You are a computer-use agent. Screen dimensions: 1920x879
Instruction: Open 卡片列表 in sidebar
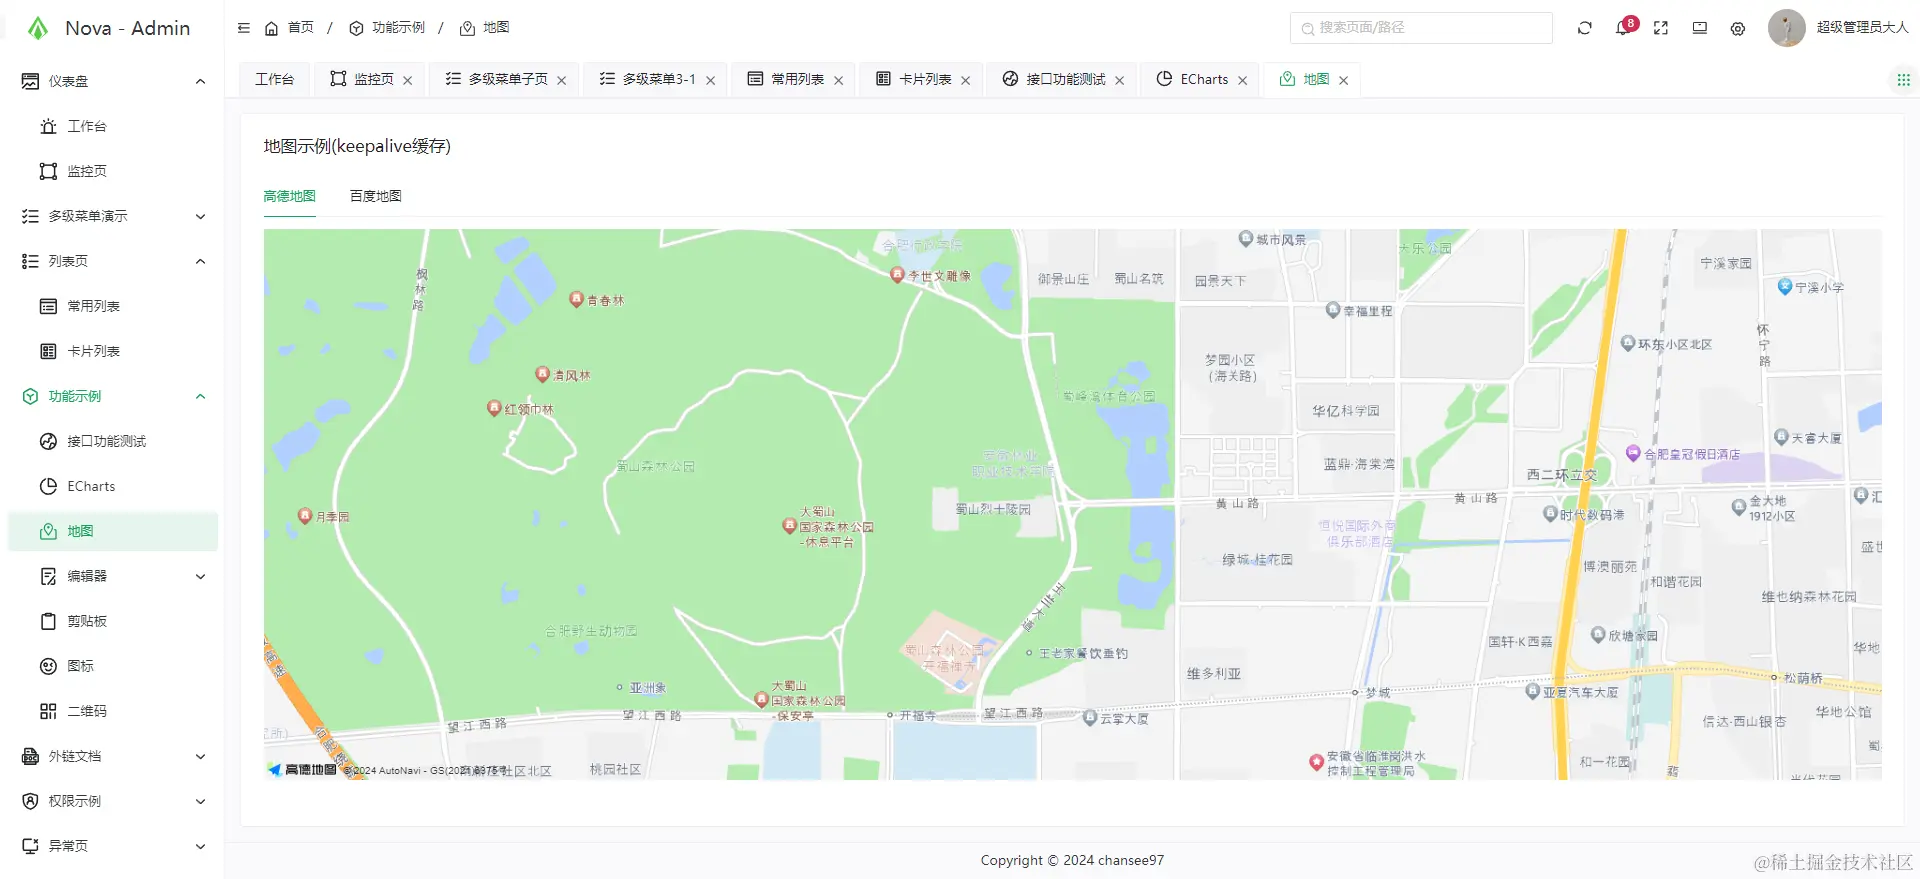tap(113, 351)
